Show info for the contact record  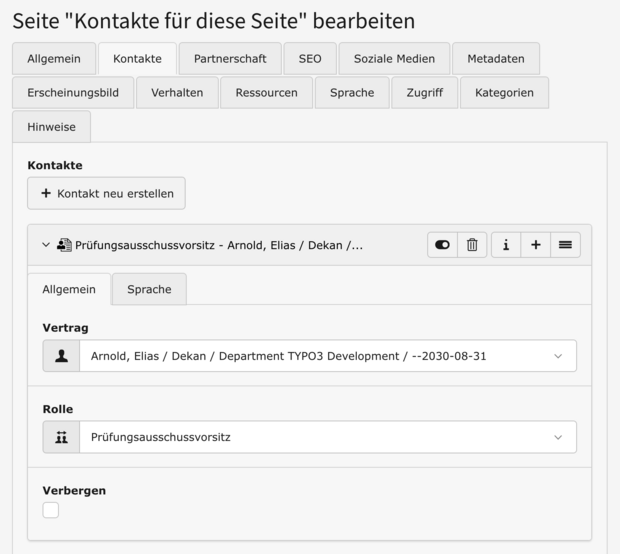pos(506,245)
